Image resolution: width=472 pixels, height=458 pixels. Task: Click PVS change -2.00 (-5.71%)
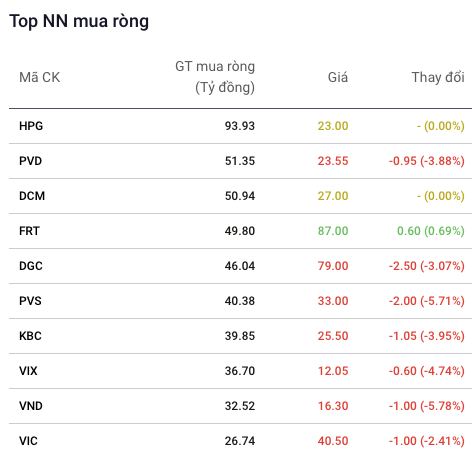[x=427, y=301]
